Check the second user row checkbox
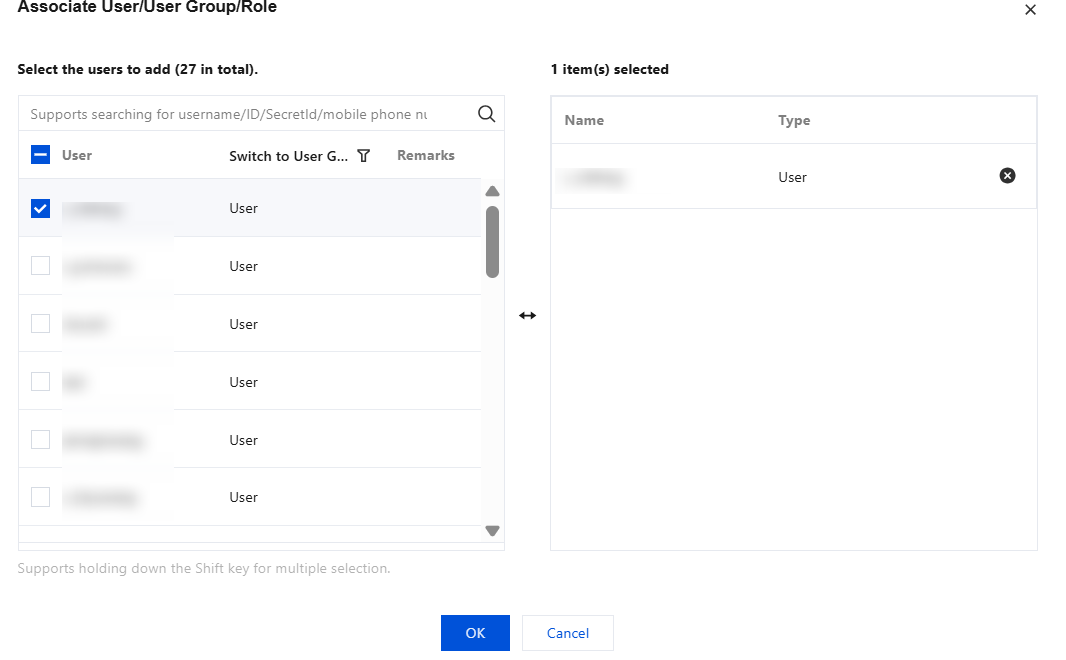1066x660 pixels. (41, 266)
